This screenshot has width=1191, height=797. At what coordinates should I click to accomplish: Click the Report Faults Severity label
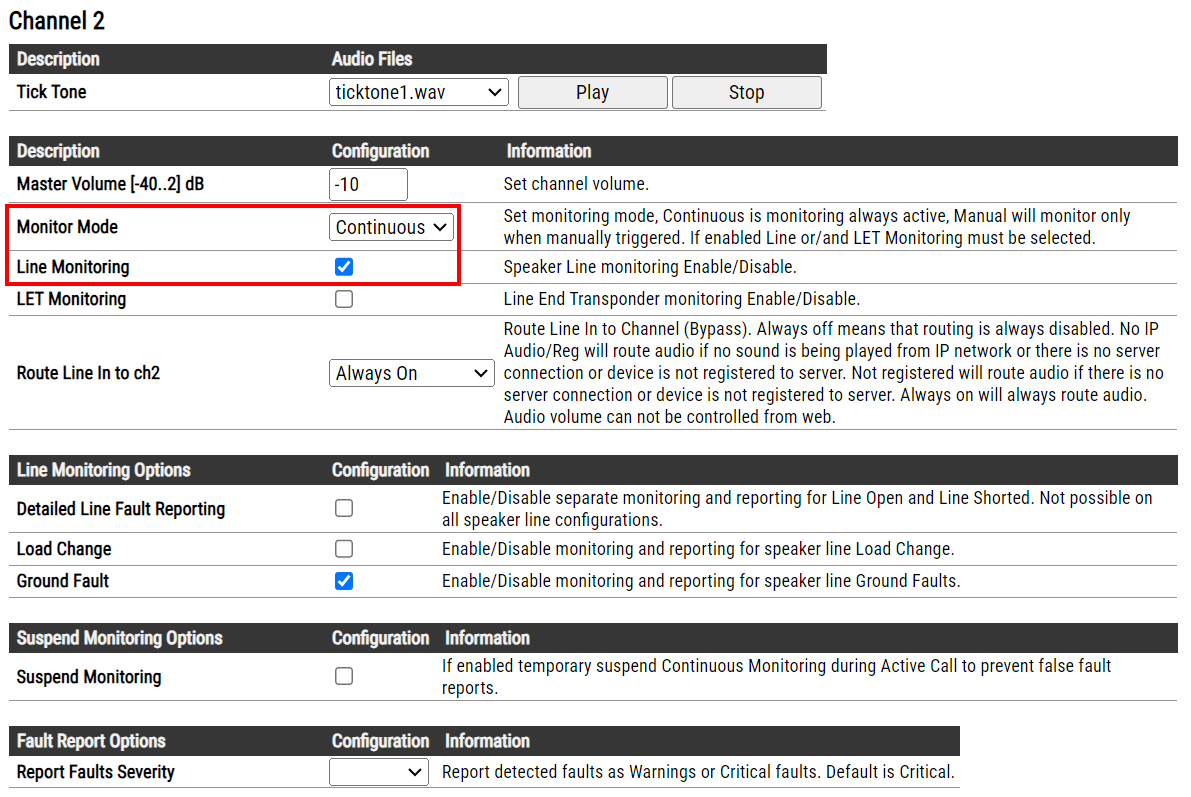click(96, 772)
